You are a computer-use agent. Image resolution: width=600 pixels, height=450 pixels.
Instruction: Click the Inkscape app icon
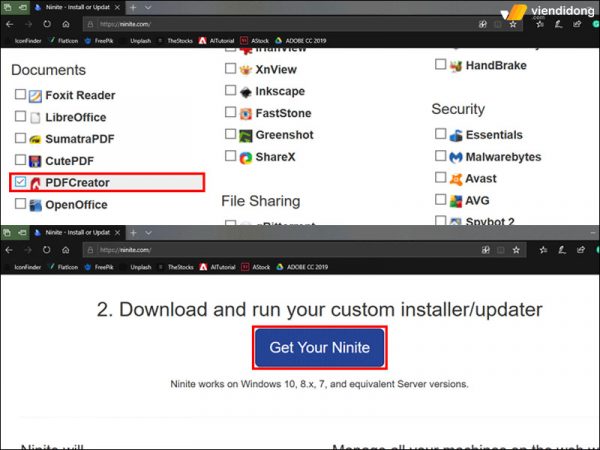point(245,92)
